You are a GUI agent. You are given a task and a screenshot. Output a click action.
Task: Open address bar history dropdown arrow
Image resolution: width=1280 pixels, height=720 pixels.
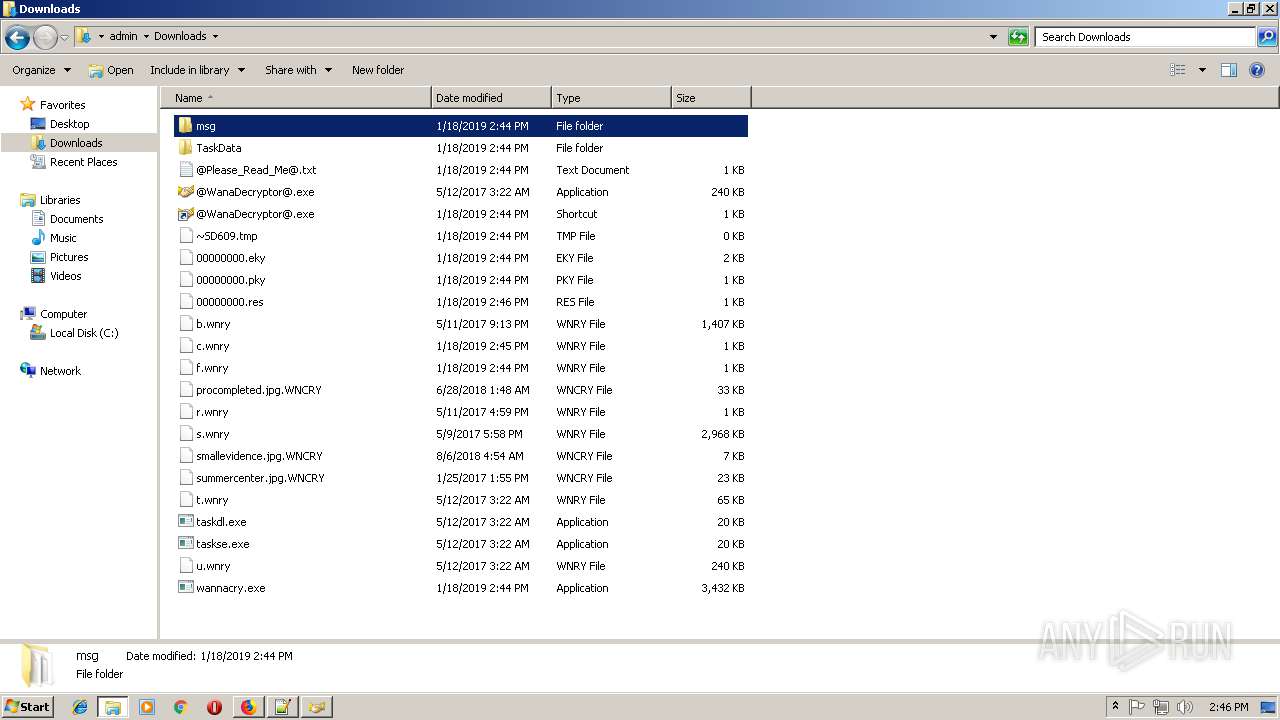point(993,37)
